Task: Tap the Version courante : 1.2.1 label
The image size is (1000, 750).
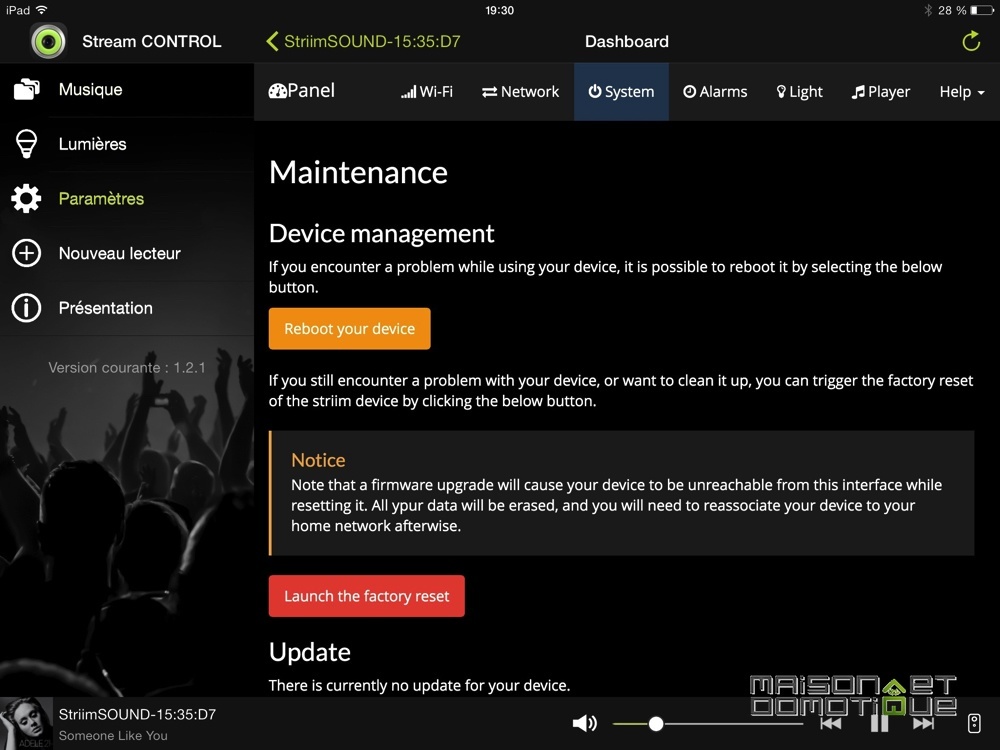Action: [127, 367]
